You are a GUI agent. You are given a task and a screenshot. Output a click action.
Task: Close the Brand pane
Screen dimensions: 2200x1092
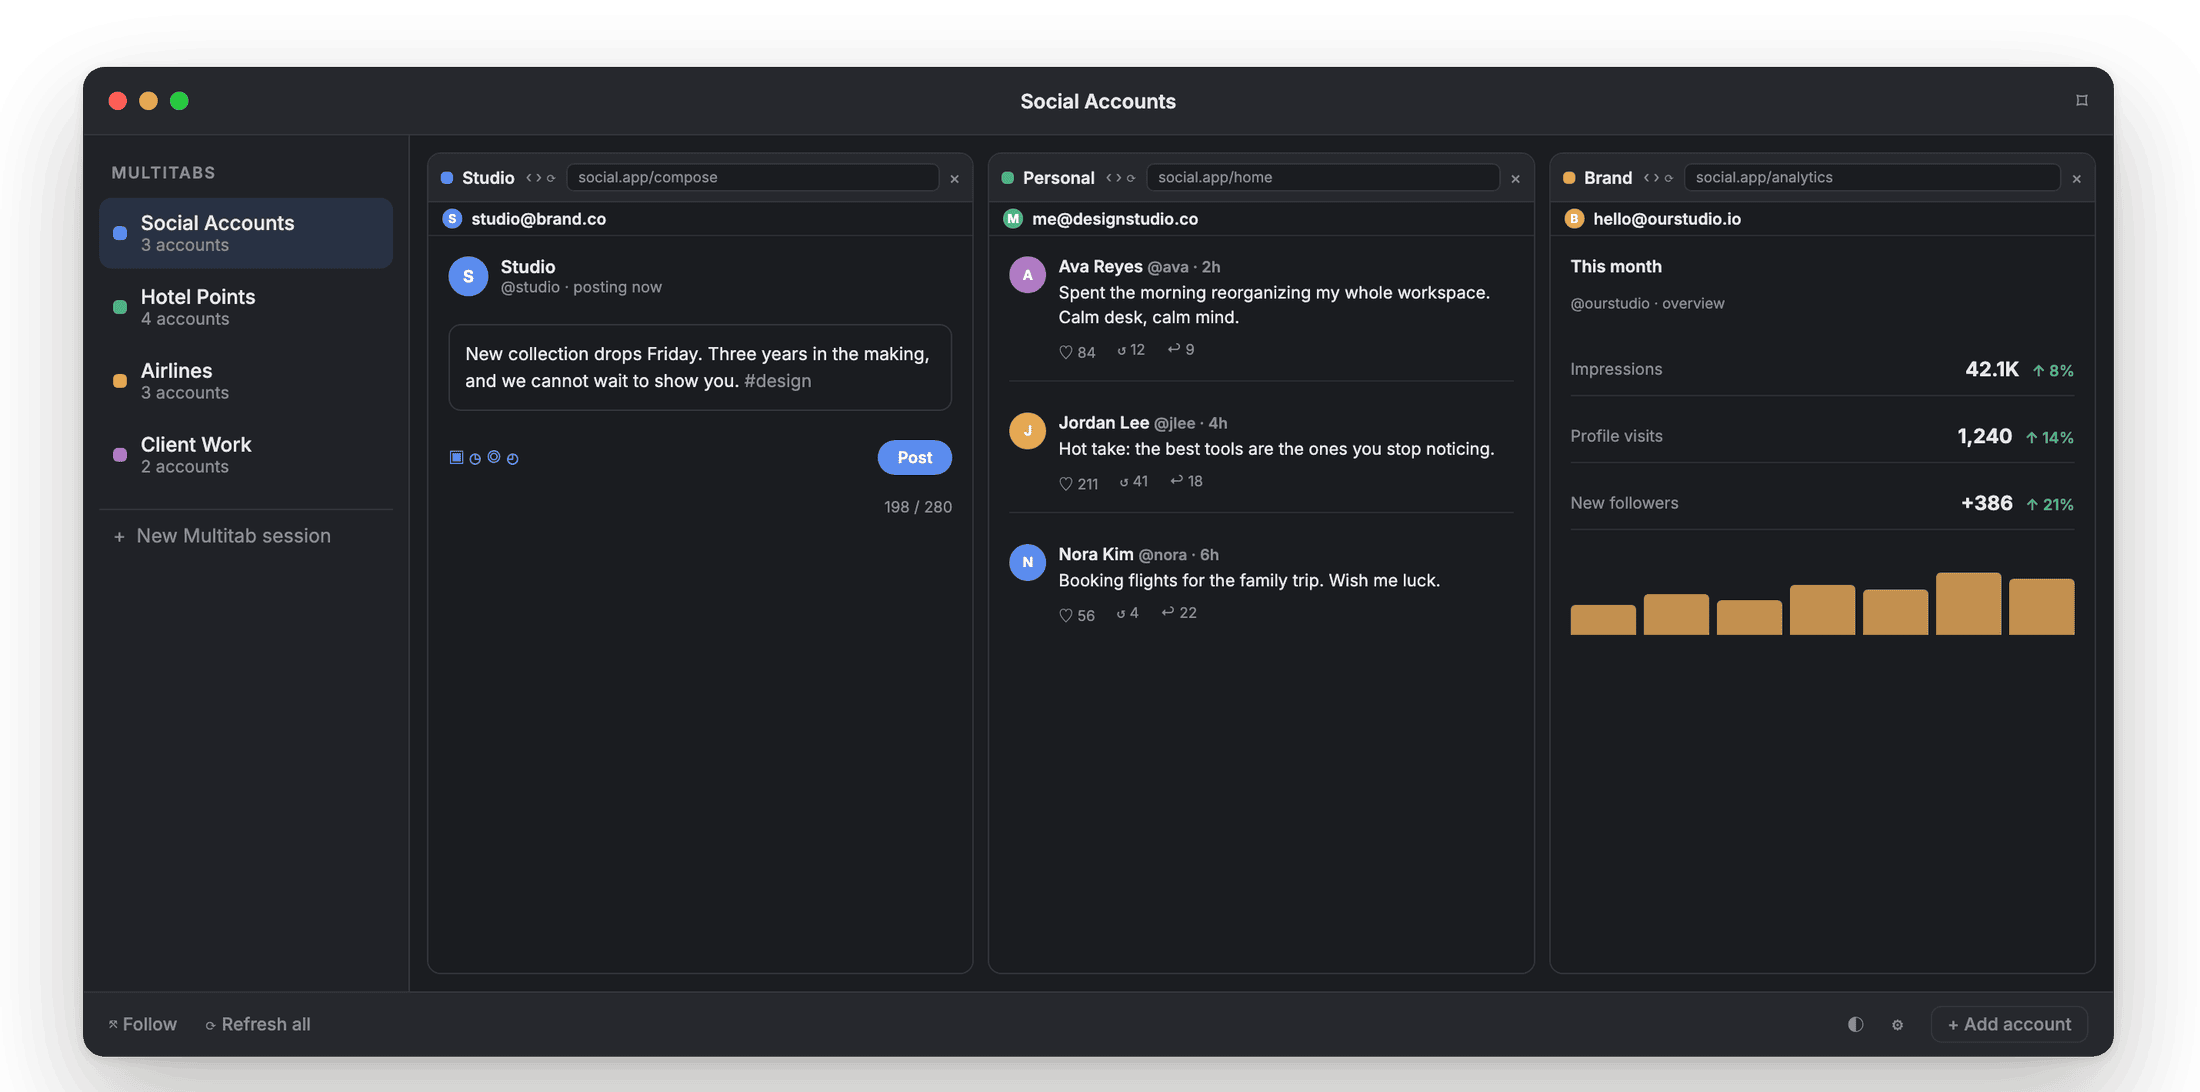pyautogui.click(x=2077, y=179)
